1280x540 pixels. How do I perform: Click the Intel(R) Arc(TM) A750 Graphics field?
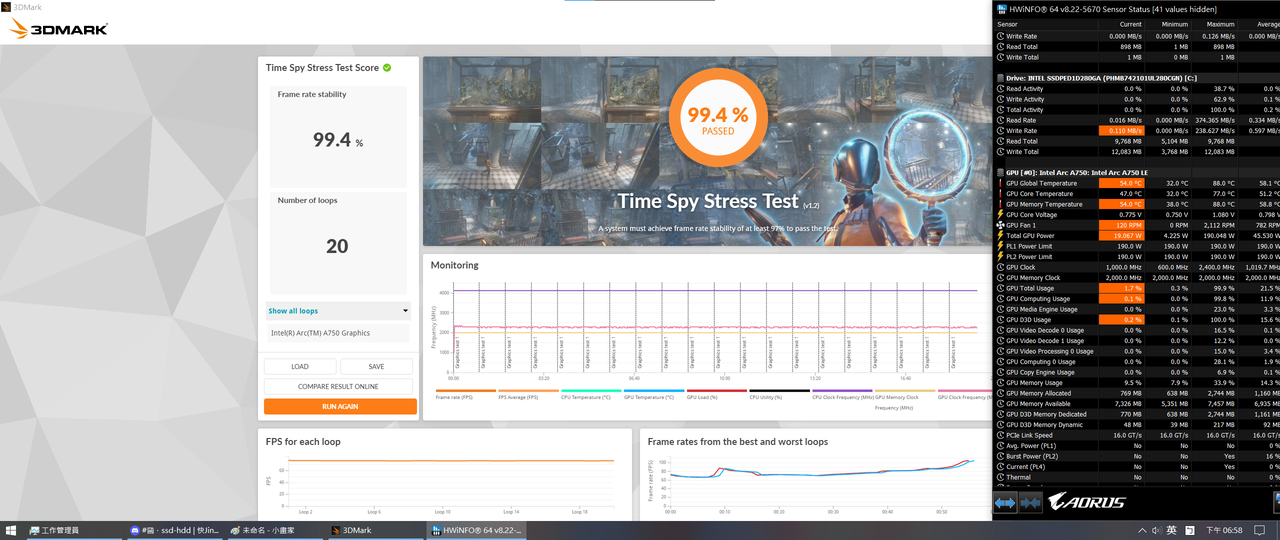click(x=338, y=333)
